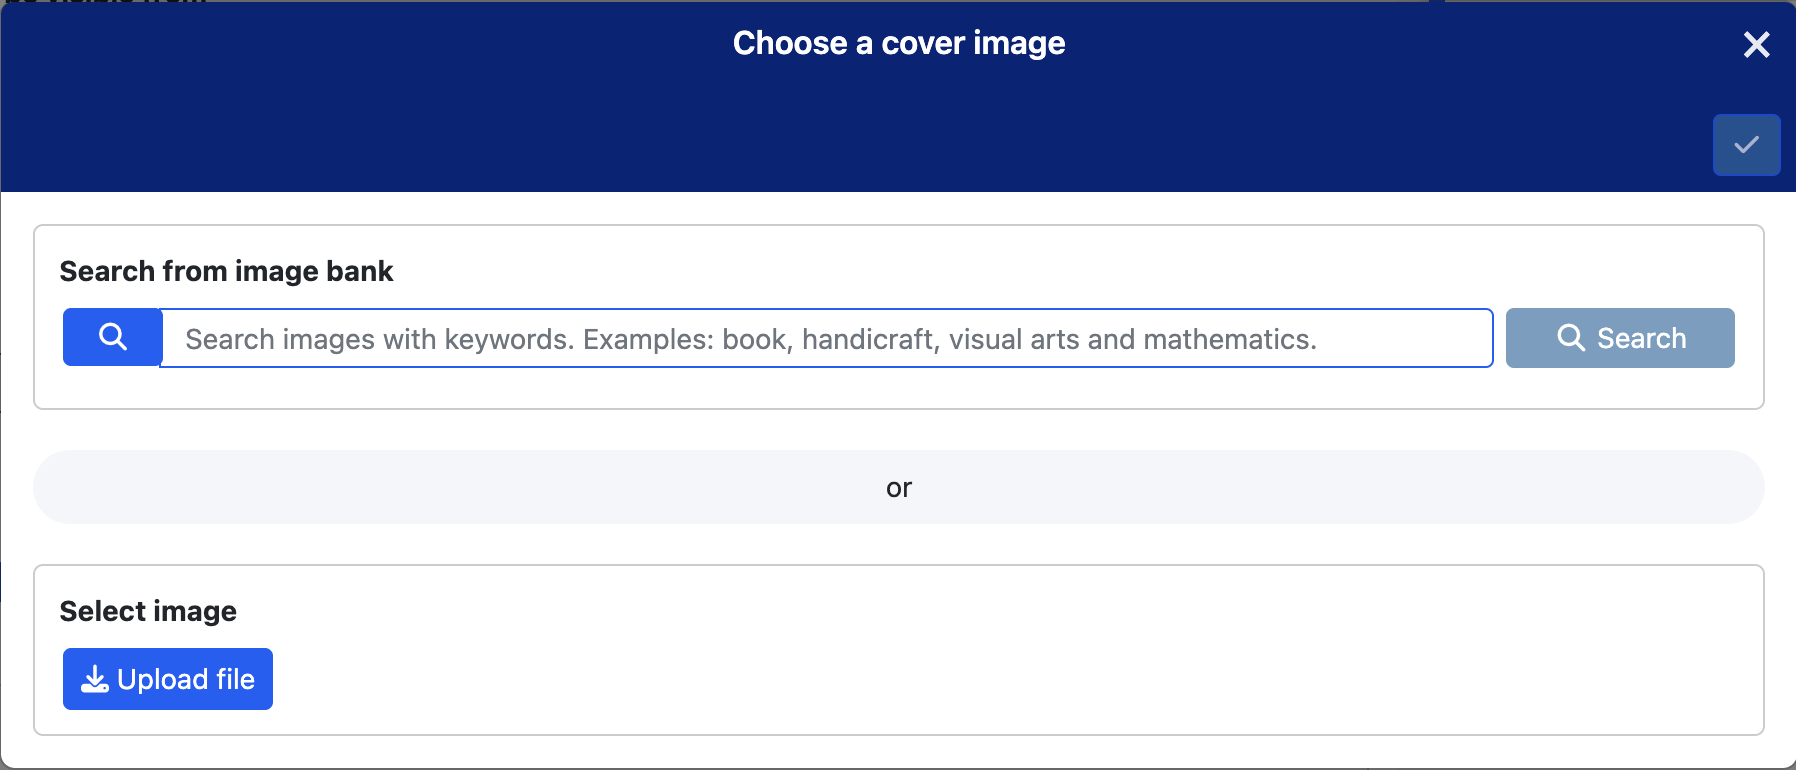
Task: Click blank area below the image bank search field
Action: click(x=800, y=388)
